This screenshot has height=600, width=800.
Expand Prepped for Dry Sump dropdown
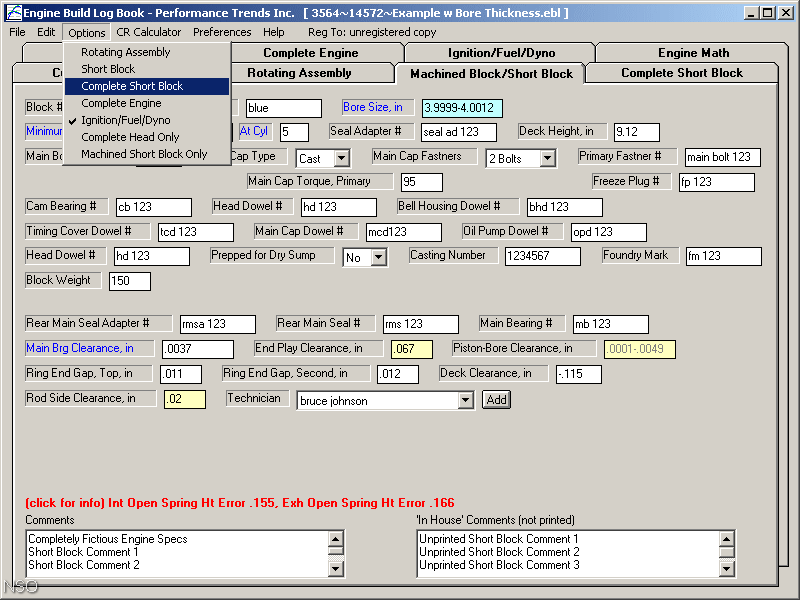click(x=378, y=258)
